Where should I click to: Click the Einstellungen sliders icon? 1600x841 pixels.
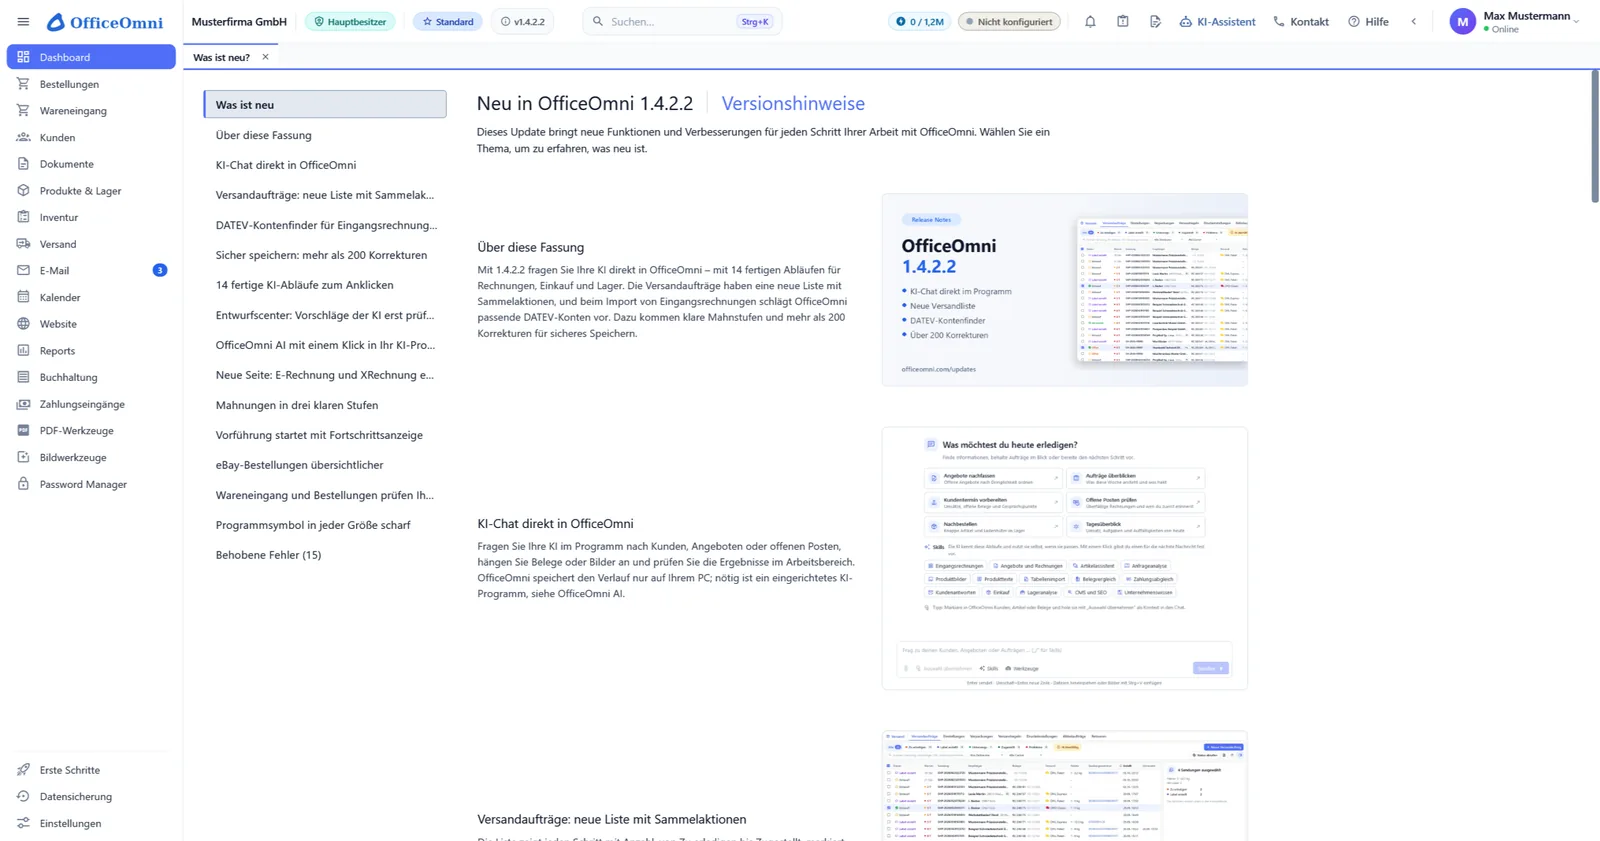[23, 823]
